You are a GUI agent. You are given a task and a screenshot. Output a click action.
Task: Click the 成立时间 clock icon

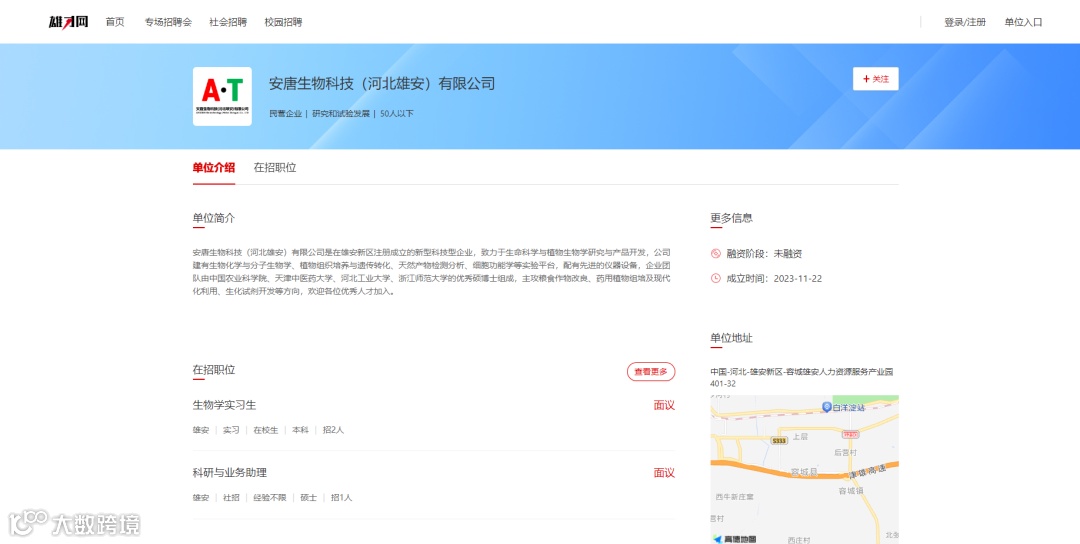[x=716, y=278]
